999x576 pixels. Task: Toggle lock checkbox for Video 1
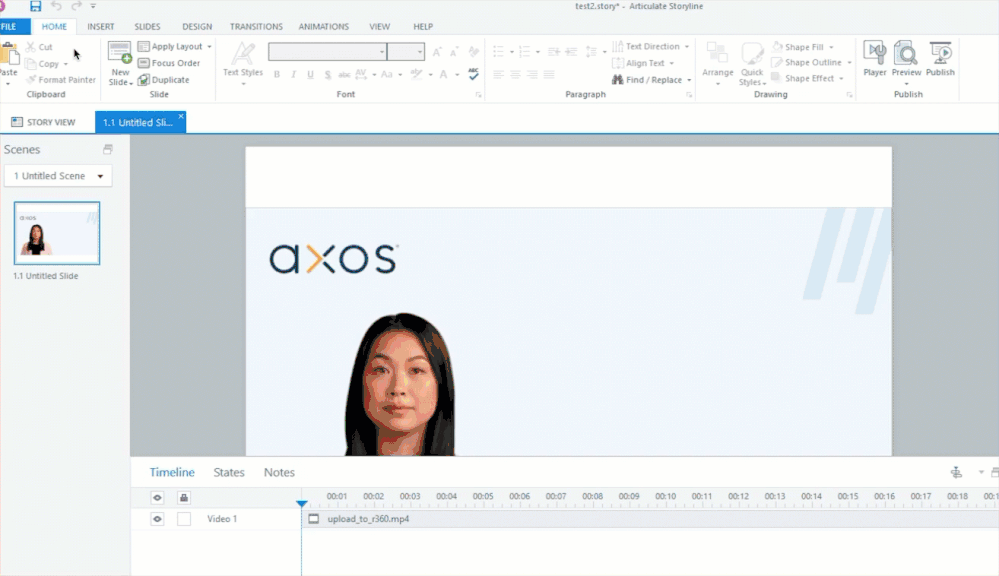184,519
